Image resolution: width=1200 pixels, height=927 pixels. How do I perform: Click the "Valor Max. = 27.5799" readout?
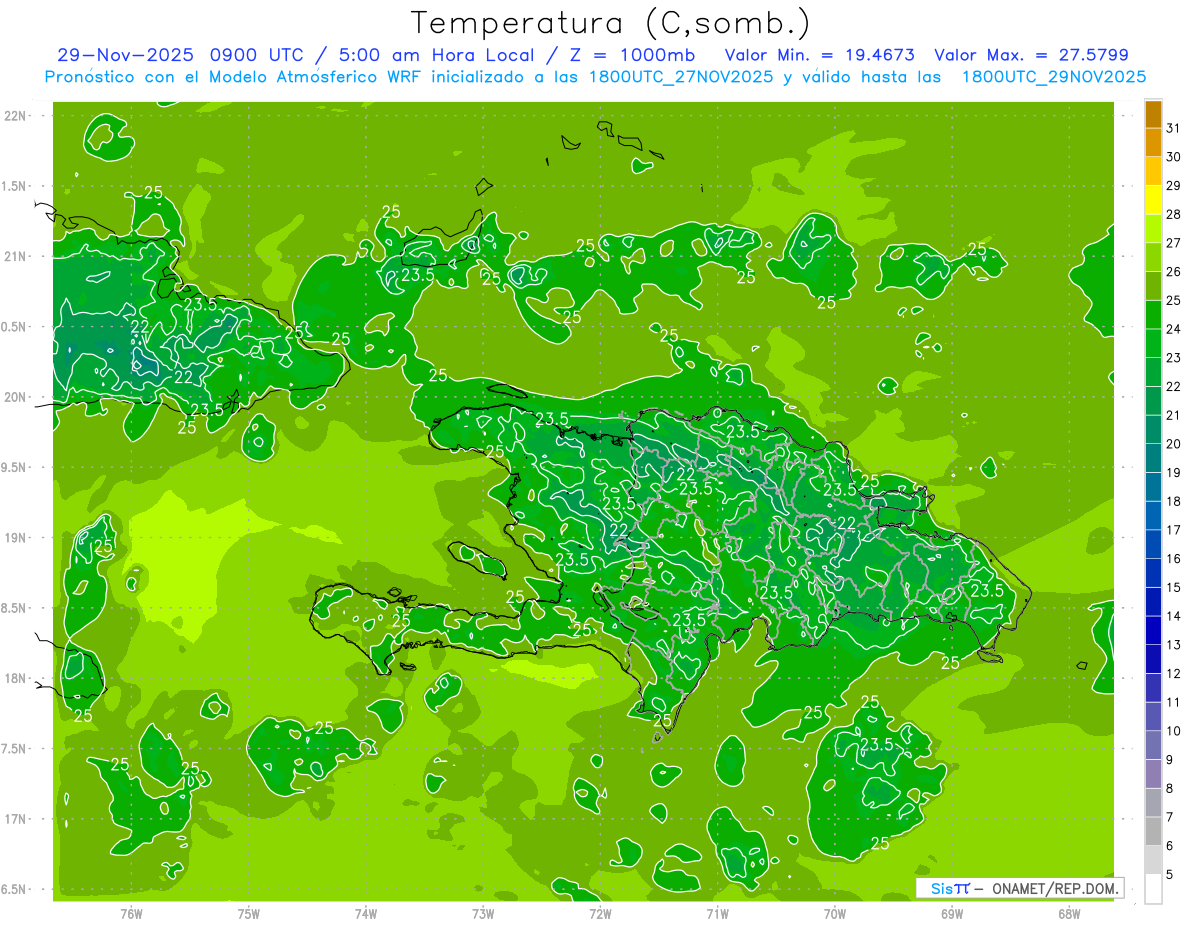coord(1031,55)
